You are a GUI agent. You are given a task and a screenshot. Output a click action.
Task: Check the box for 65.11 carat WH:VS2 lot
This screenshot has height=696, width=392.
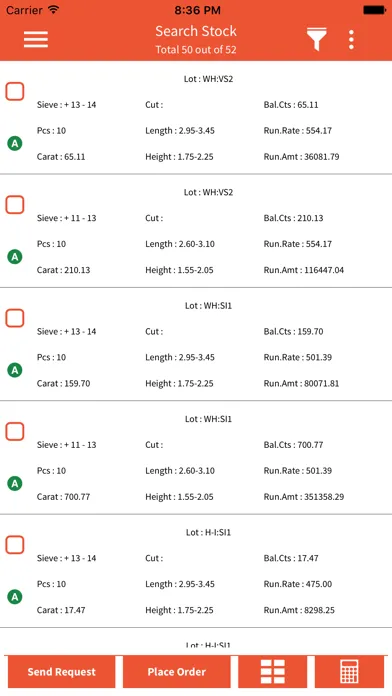(x=15, y=91)
